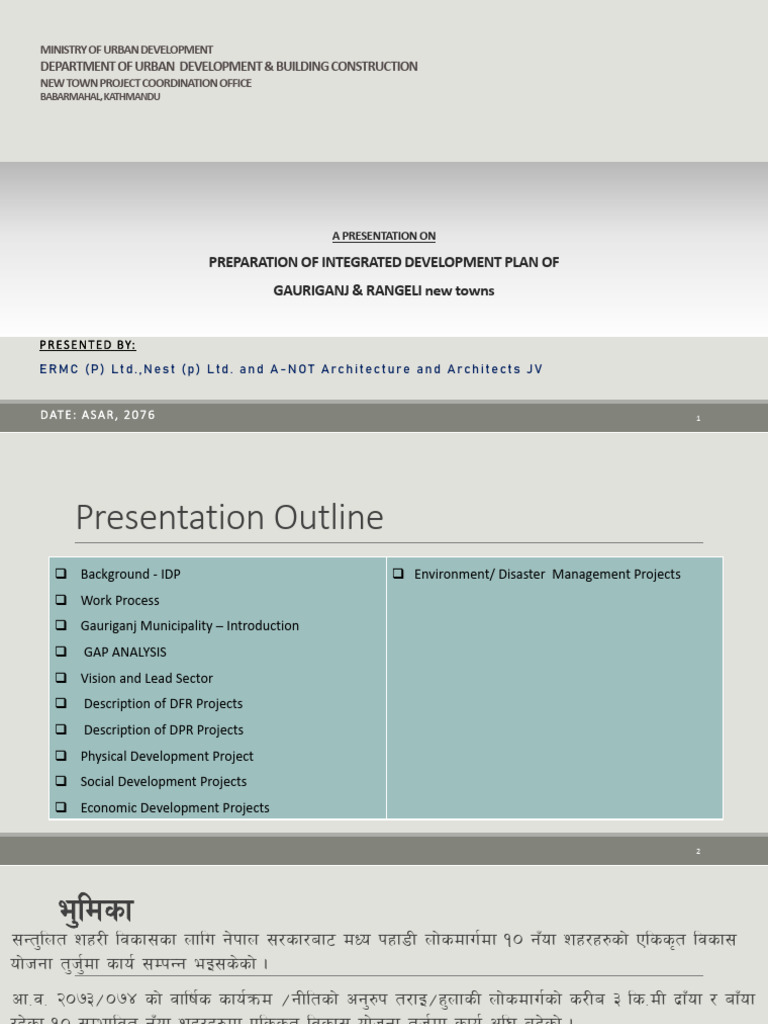Click 'Description of DFR Projects' item

tap(163, 704)
